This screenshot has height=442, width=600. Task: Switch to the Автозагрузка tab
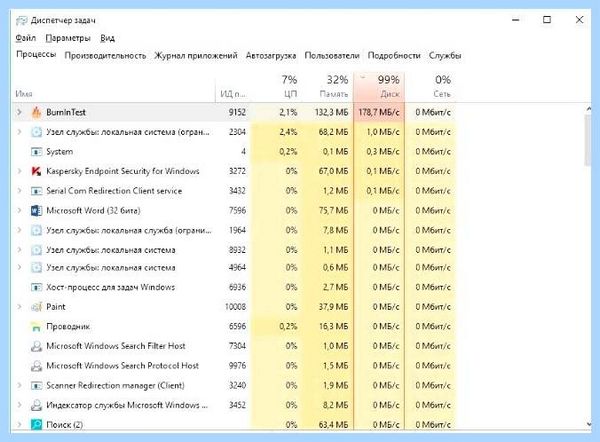point(271,56)
